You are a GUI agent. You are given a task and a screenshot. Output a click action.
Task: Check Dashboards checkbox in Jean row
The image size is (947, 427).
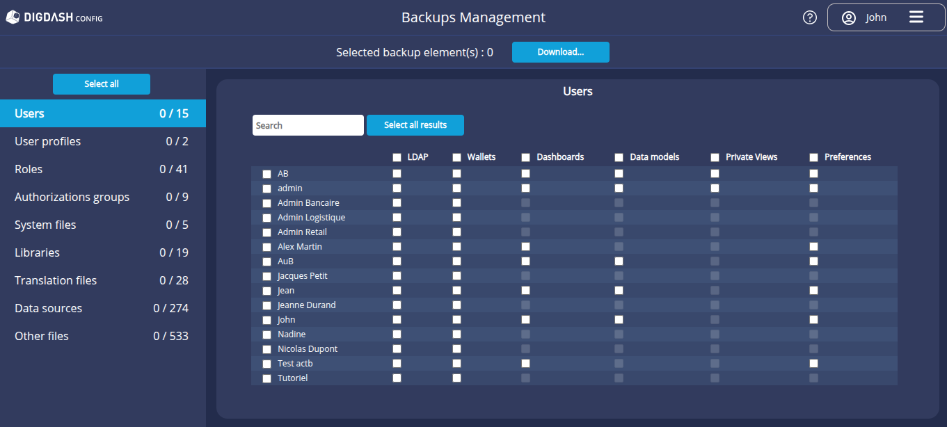[x=526, y=290]
